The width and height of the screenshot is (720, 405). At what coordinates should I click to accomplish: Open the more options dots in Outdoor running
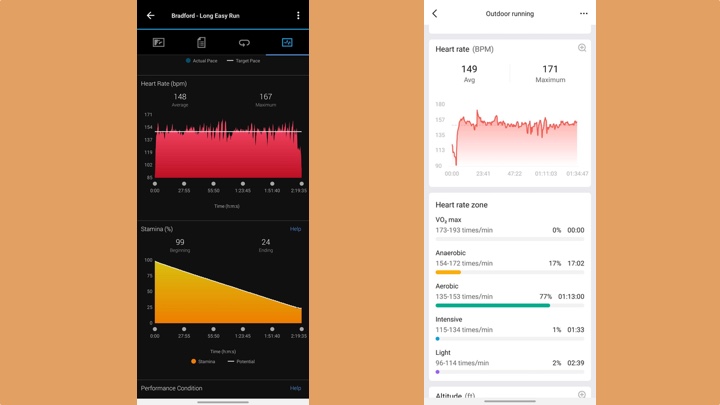click(x=584, y=14)
